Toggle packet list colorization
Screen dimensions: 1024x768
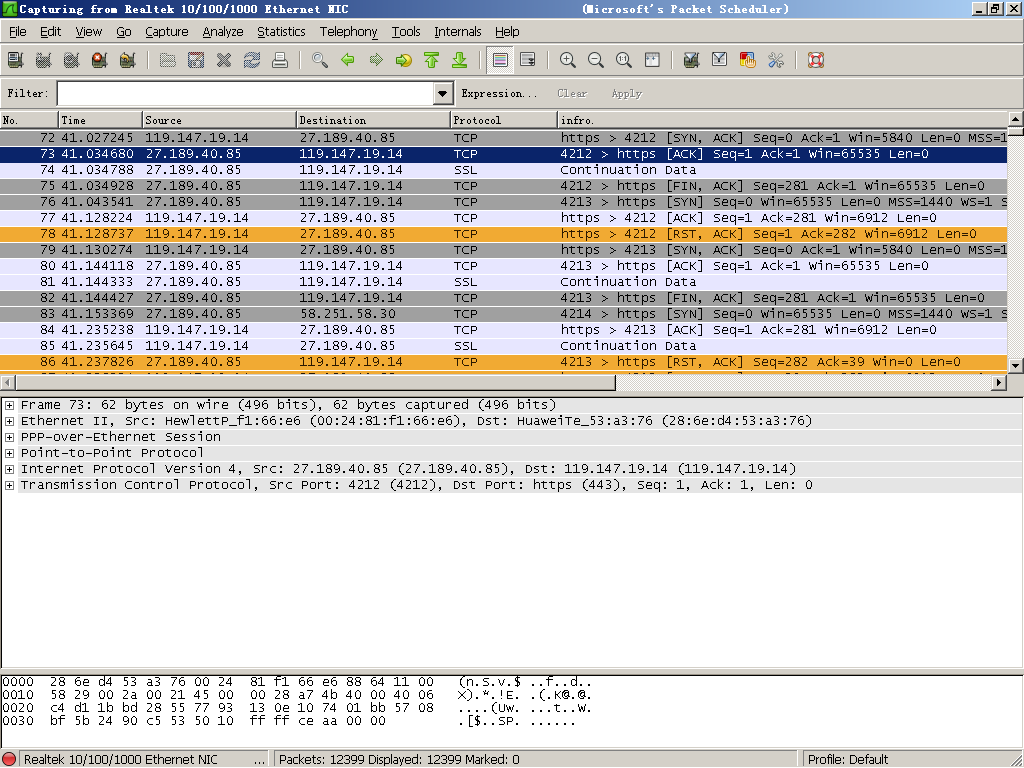pos(500,60)
